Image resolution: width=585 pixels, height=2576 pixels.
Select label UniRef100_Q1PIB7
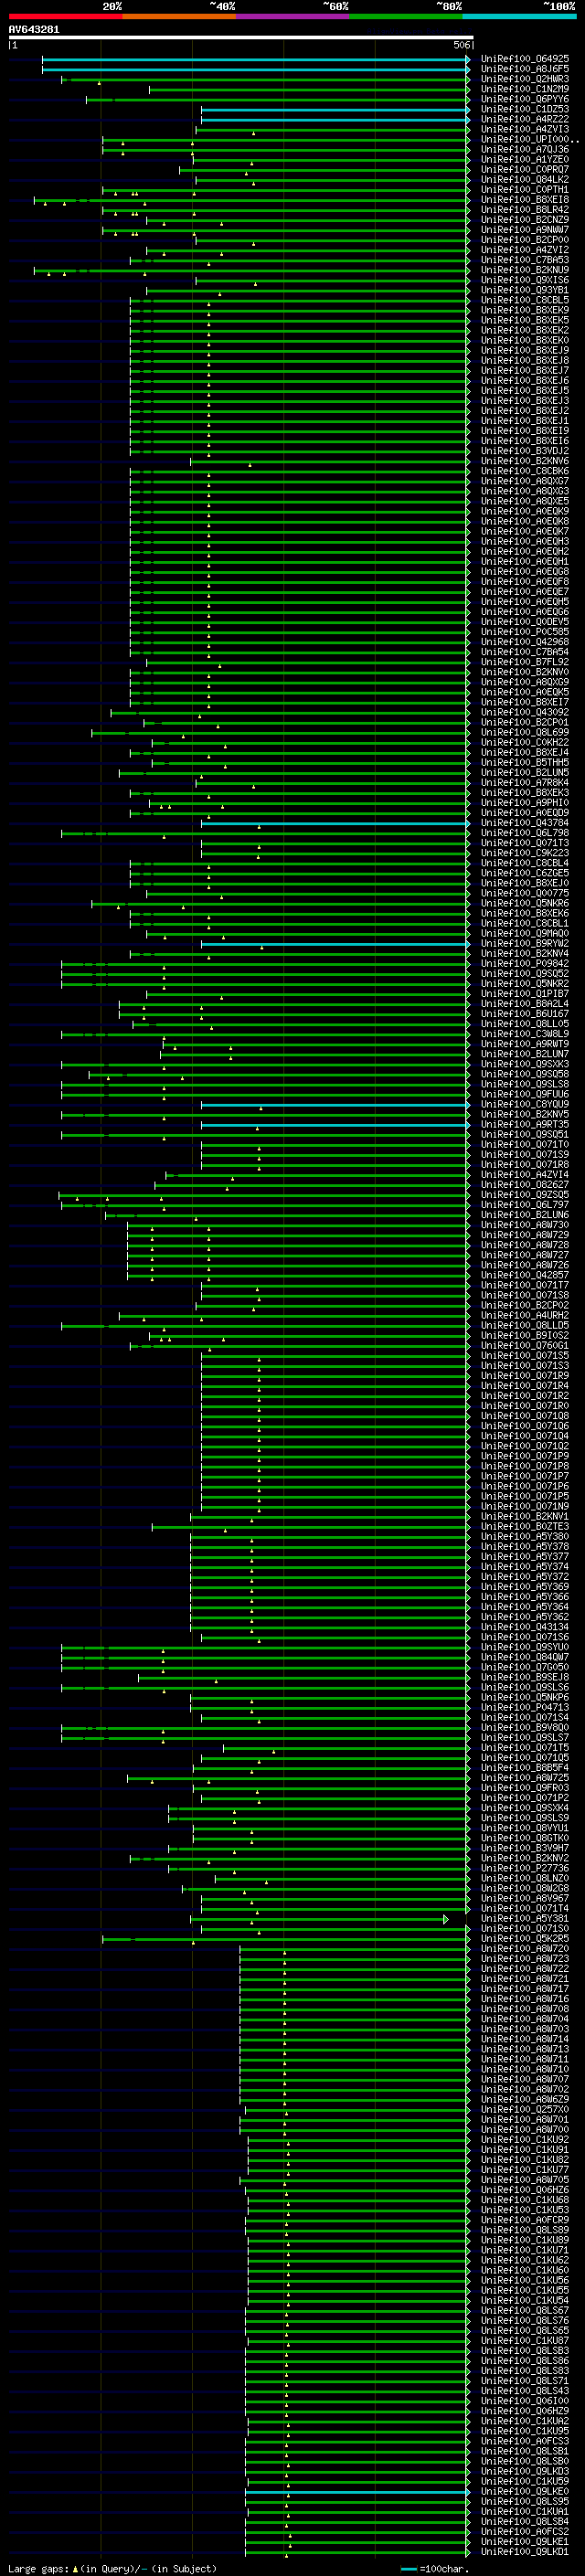pos(525,994)
